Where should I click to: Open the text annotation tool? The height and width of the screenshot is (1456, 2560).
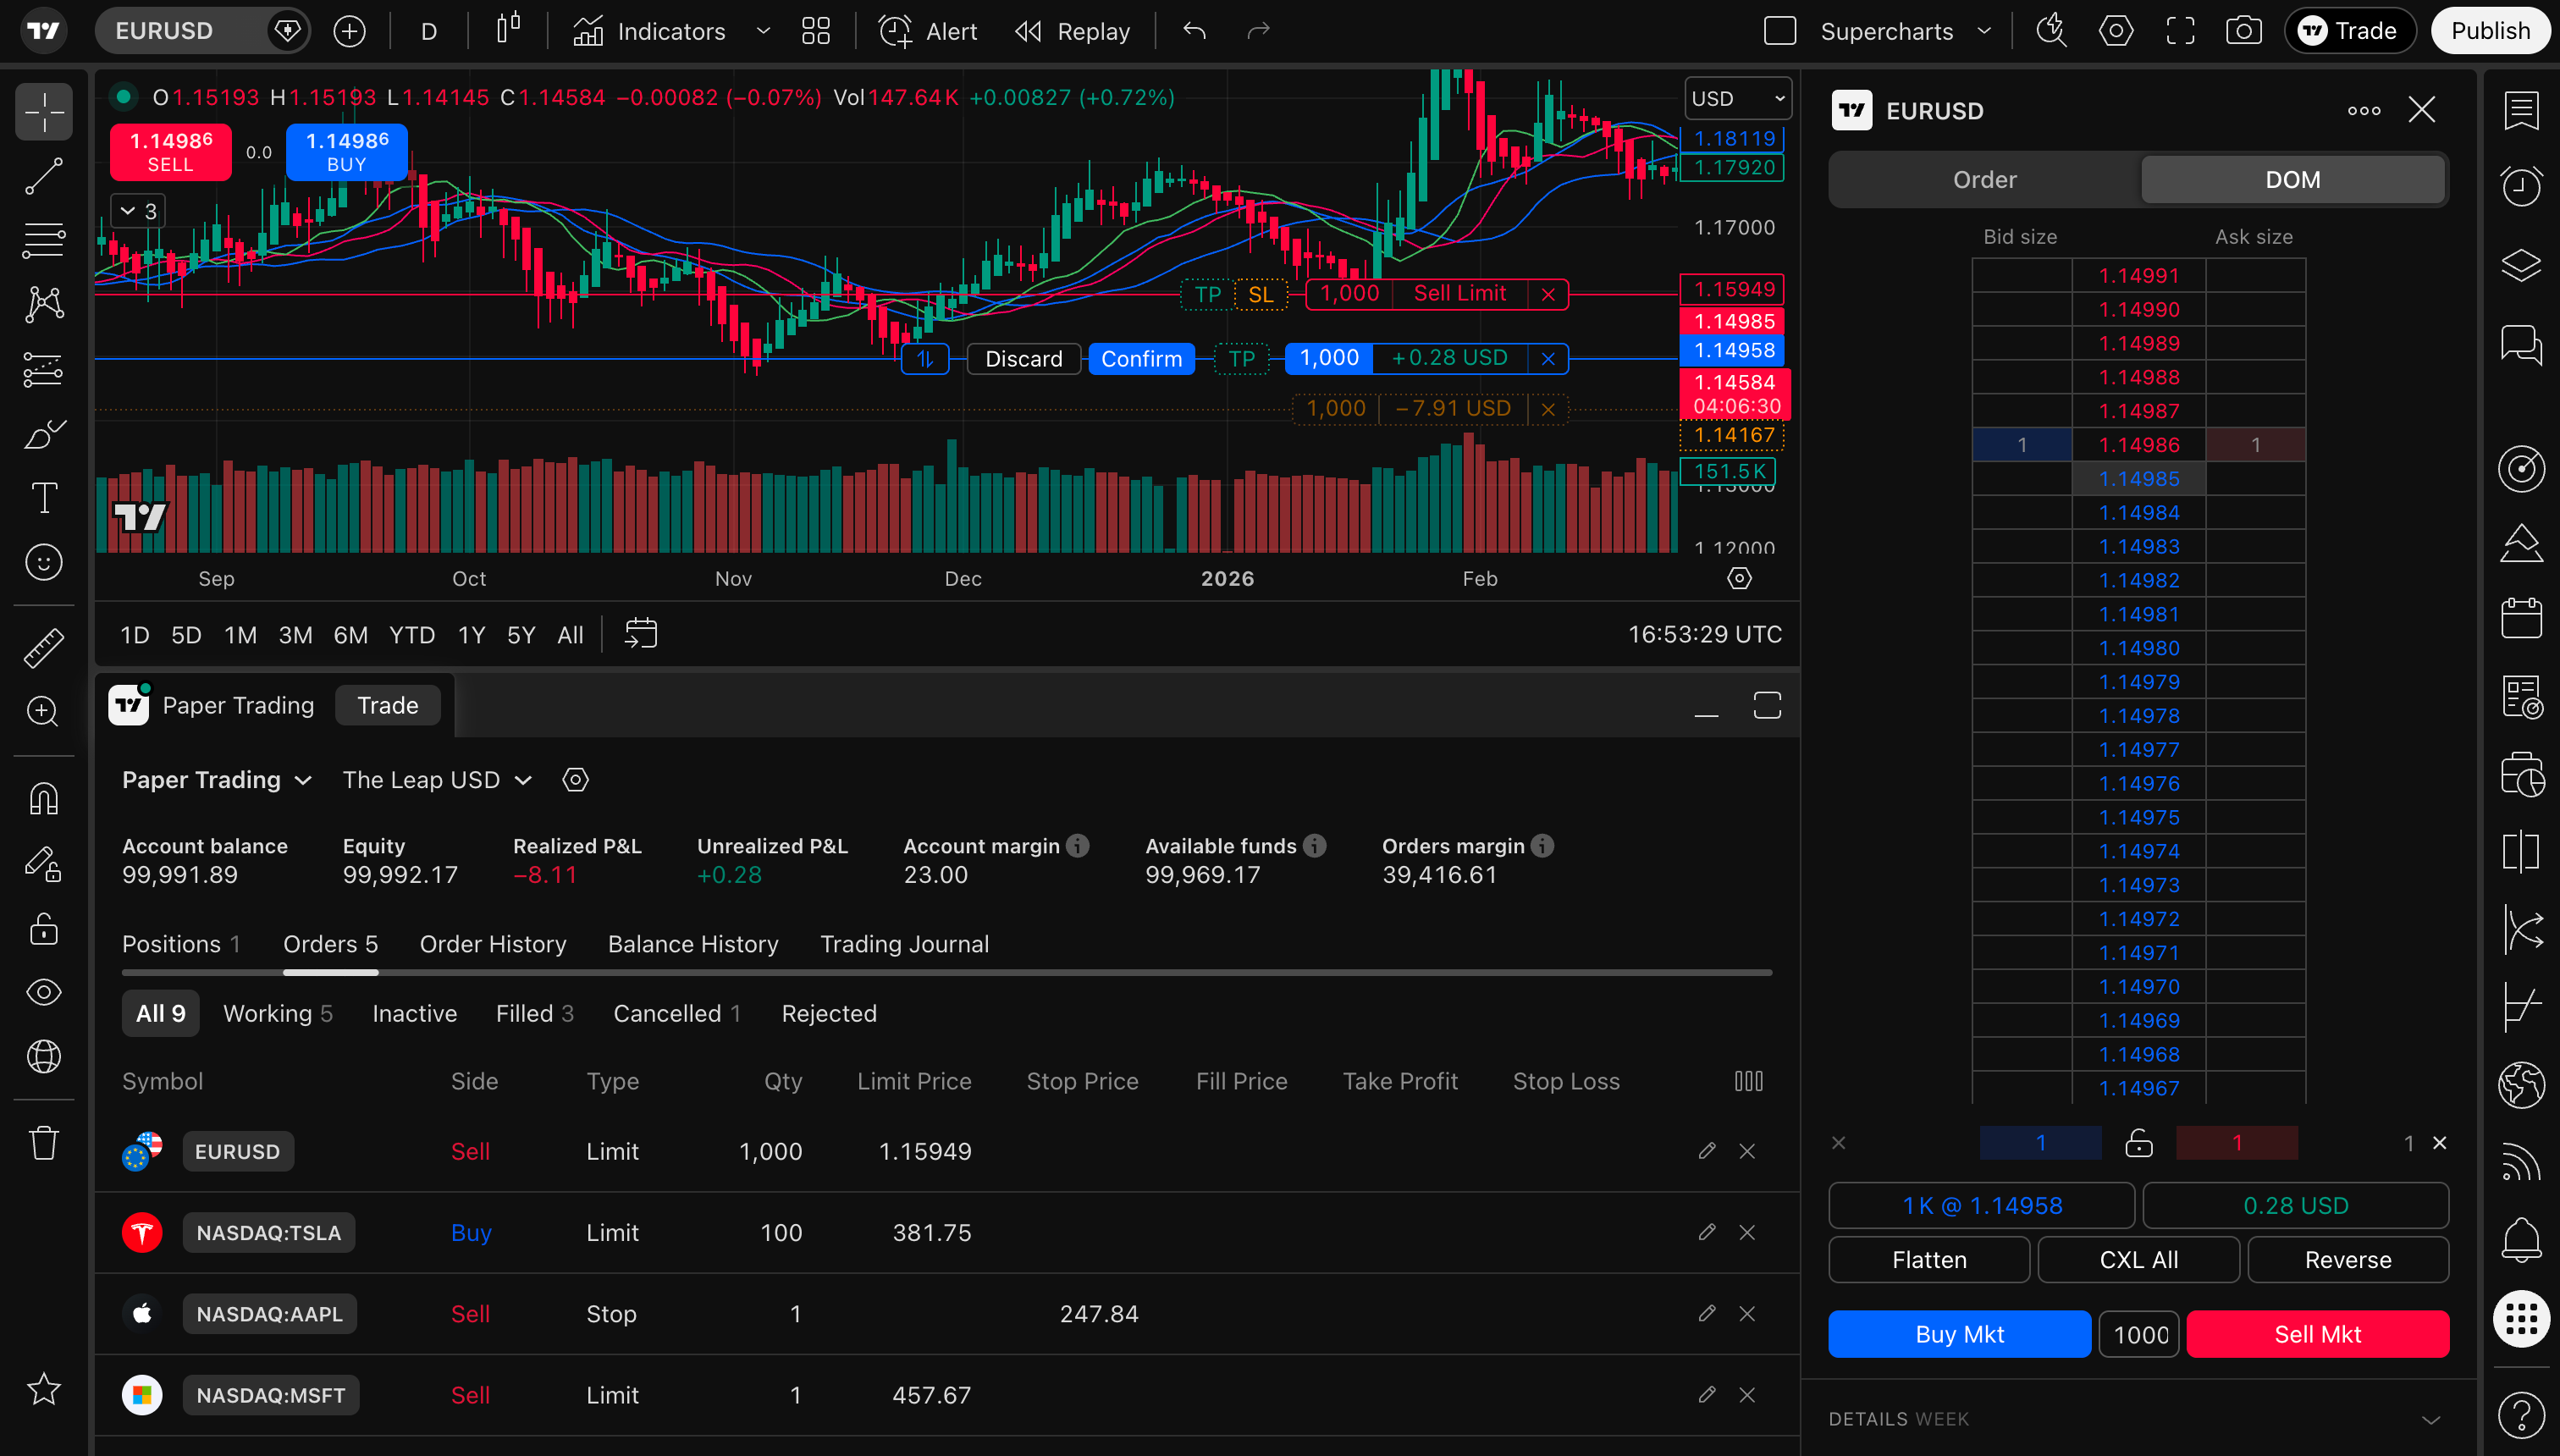[x=44, y=497]
